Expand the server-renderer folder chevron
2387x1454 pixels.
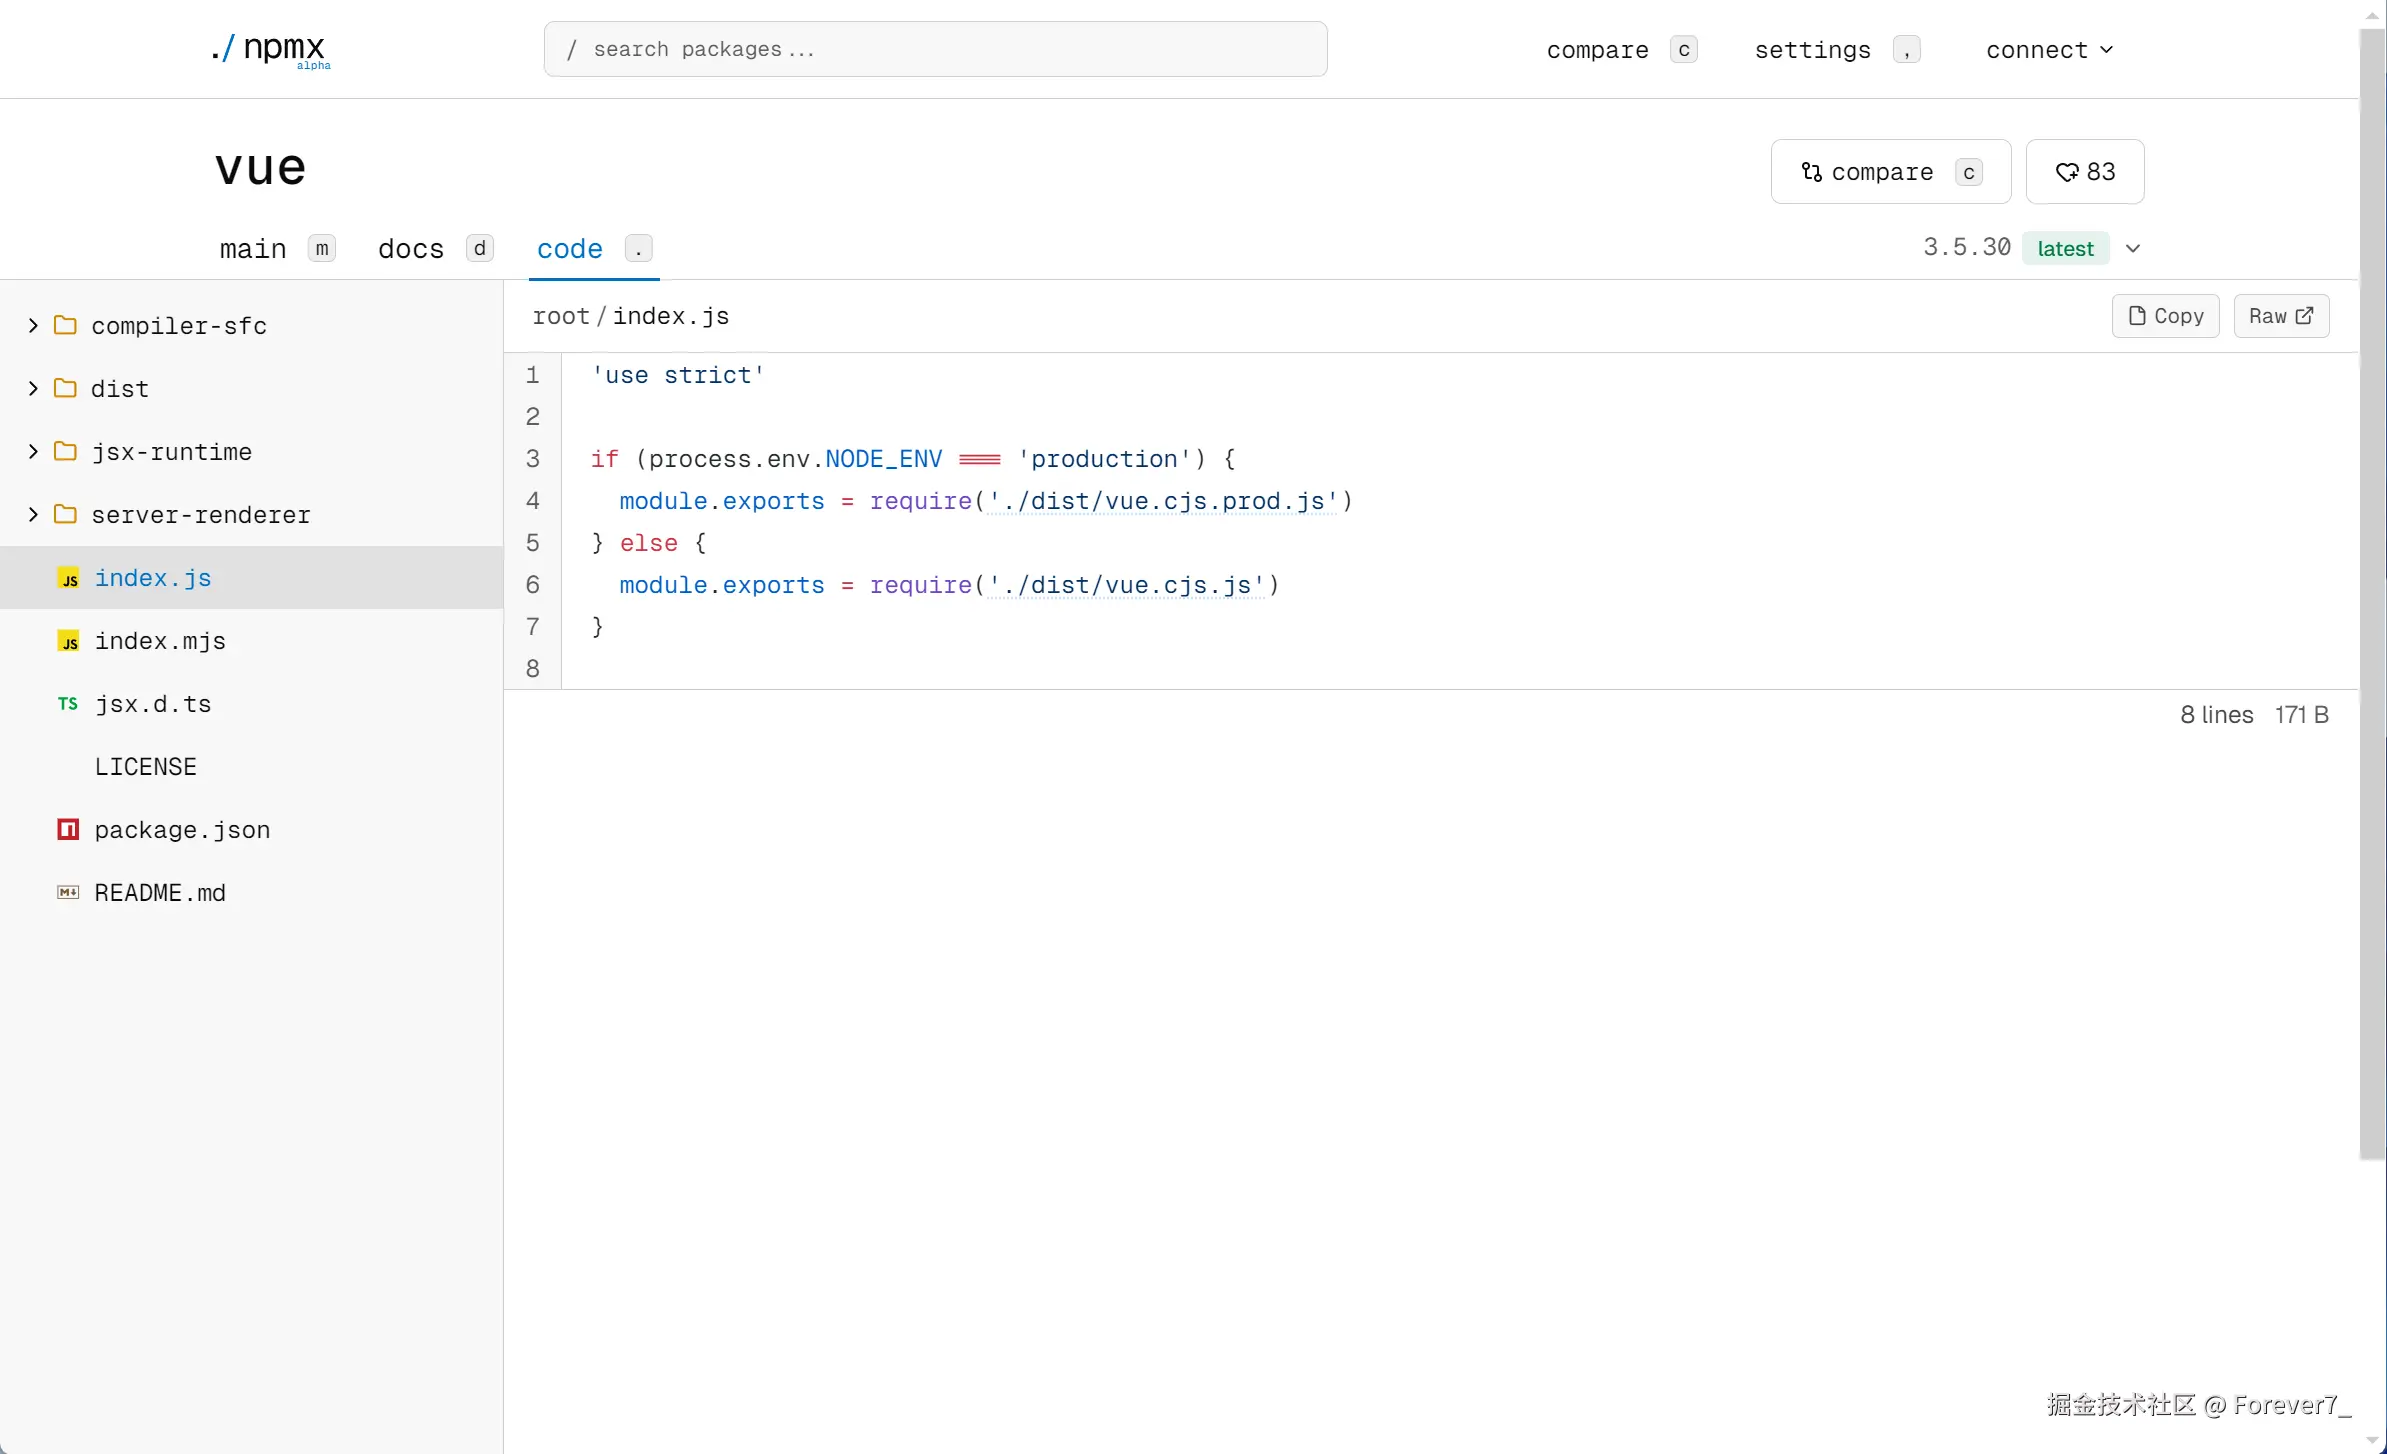click(x=33, y=515)
